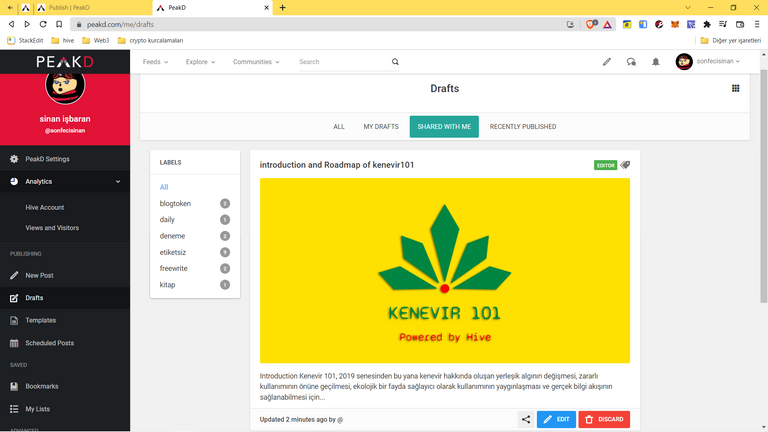The width and height of the screenshot is (768, 432).
Task: Open the Communities dropdown
Action: [256, 62]
